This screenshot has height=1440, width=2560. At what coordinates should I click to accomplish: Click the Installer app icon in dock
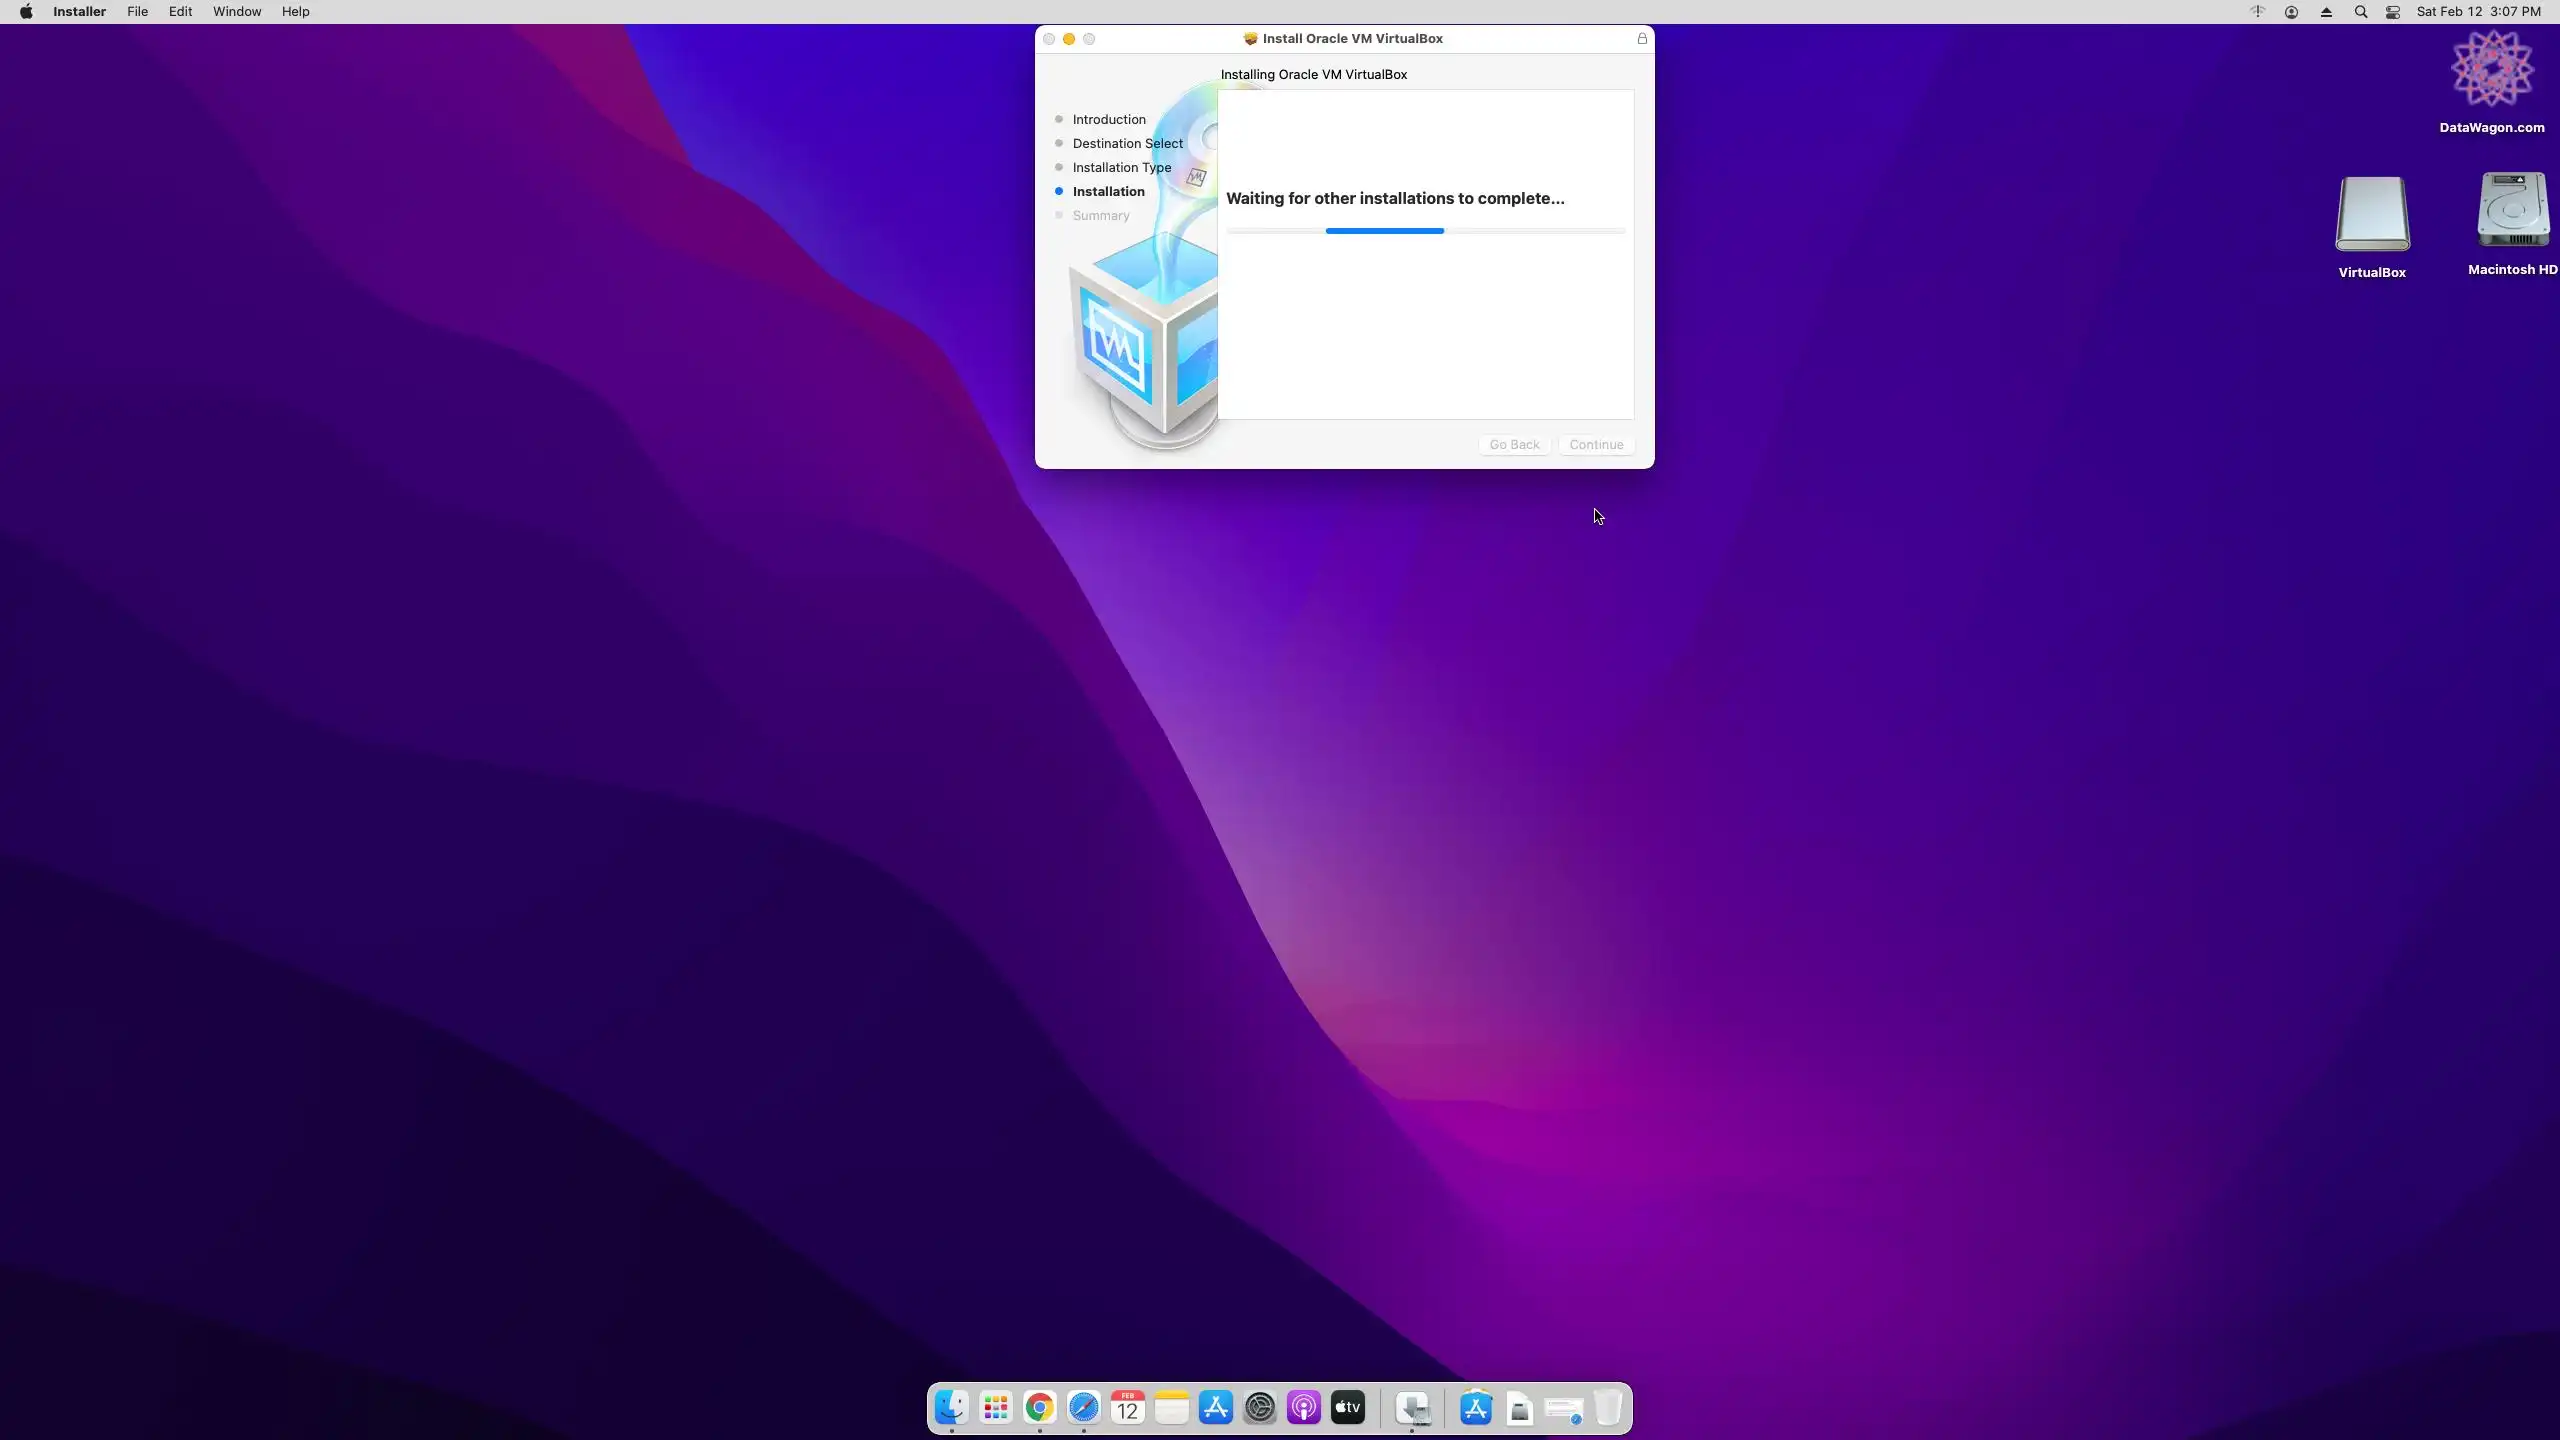1413,1408
